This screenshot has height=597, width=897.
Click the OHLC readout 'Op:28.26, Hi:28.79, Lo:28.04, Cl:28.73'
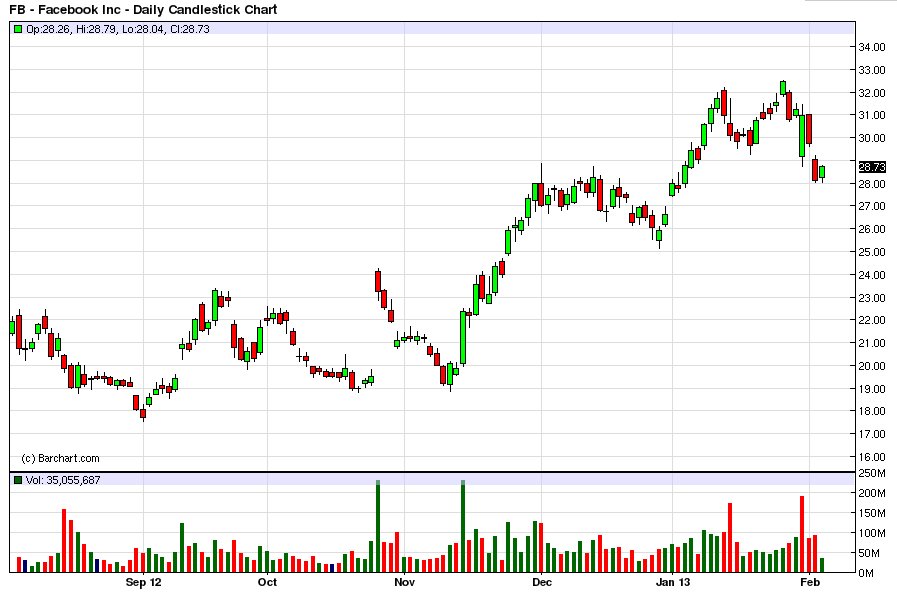118,29
